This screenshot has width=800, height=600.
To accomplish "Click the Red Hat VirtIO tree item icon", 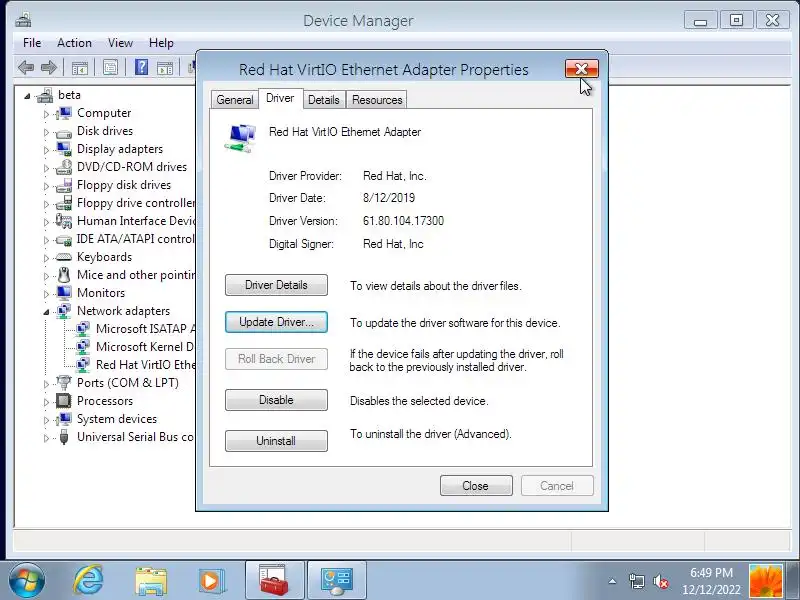I will pyautogui.click(x=83, y=365).
